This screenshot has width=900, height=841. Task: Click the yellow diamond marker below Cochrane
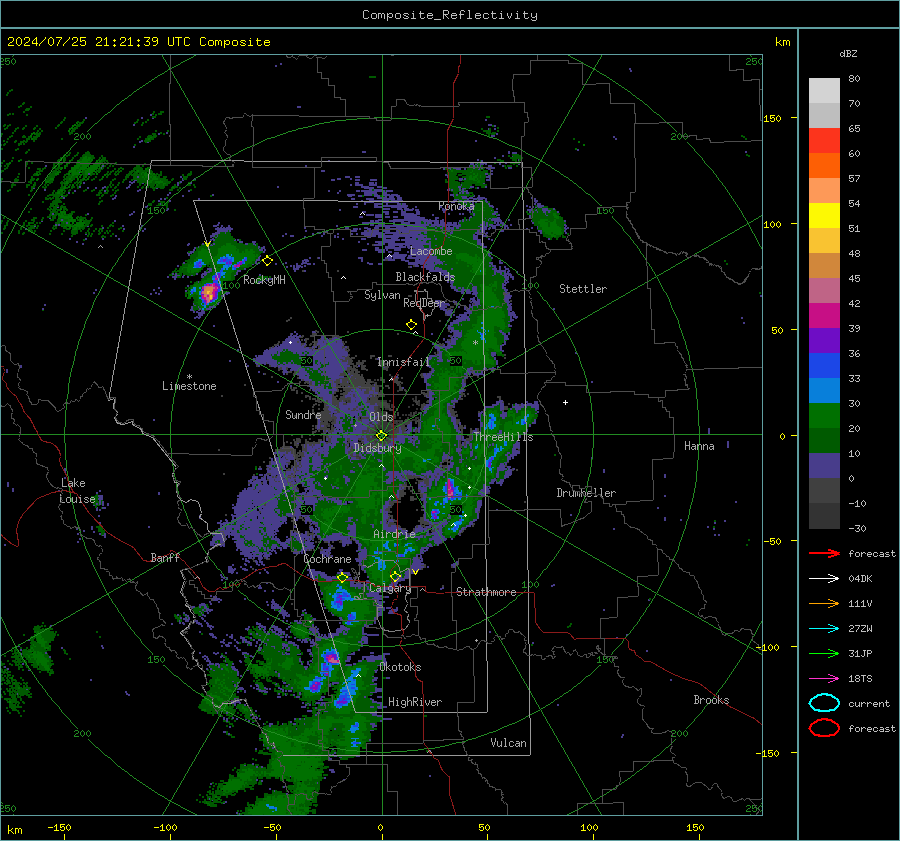coord(343,578)
